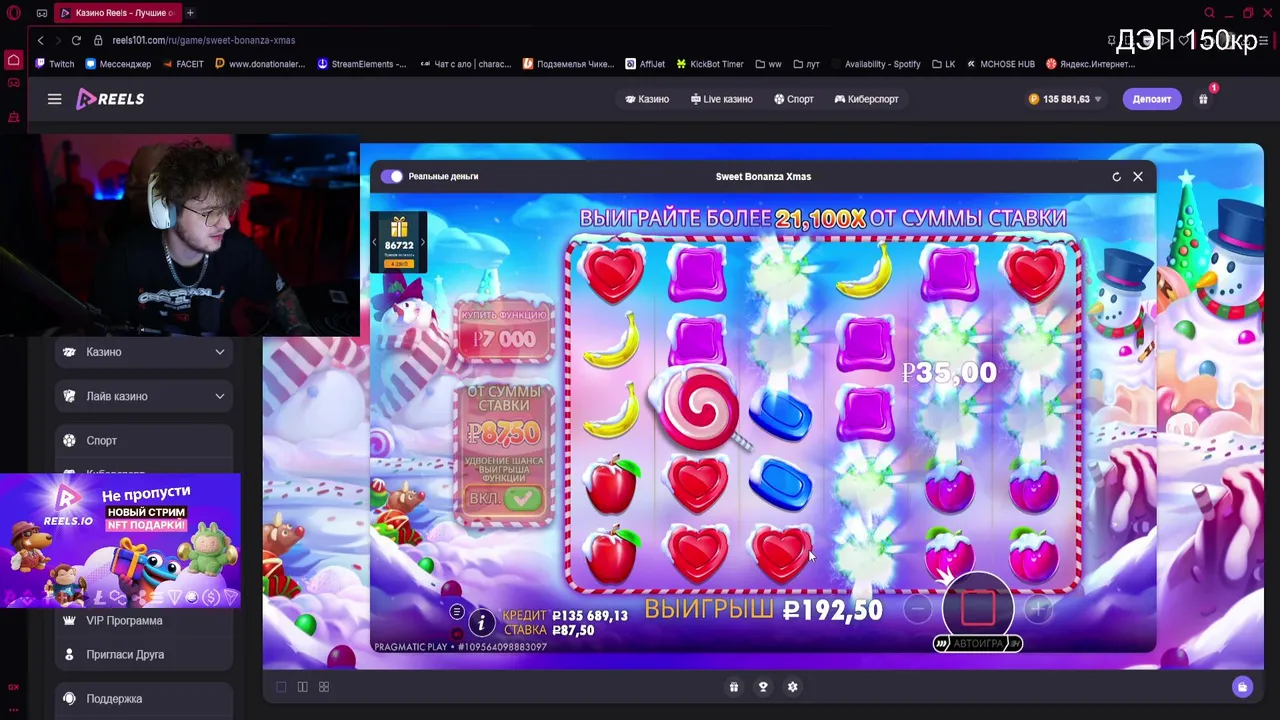The height and width of the screenshot is (720, 1280).
Task: Open the Opera sidebar home icon
Action: point(14,60)
